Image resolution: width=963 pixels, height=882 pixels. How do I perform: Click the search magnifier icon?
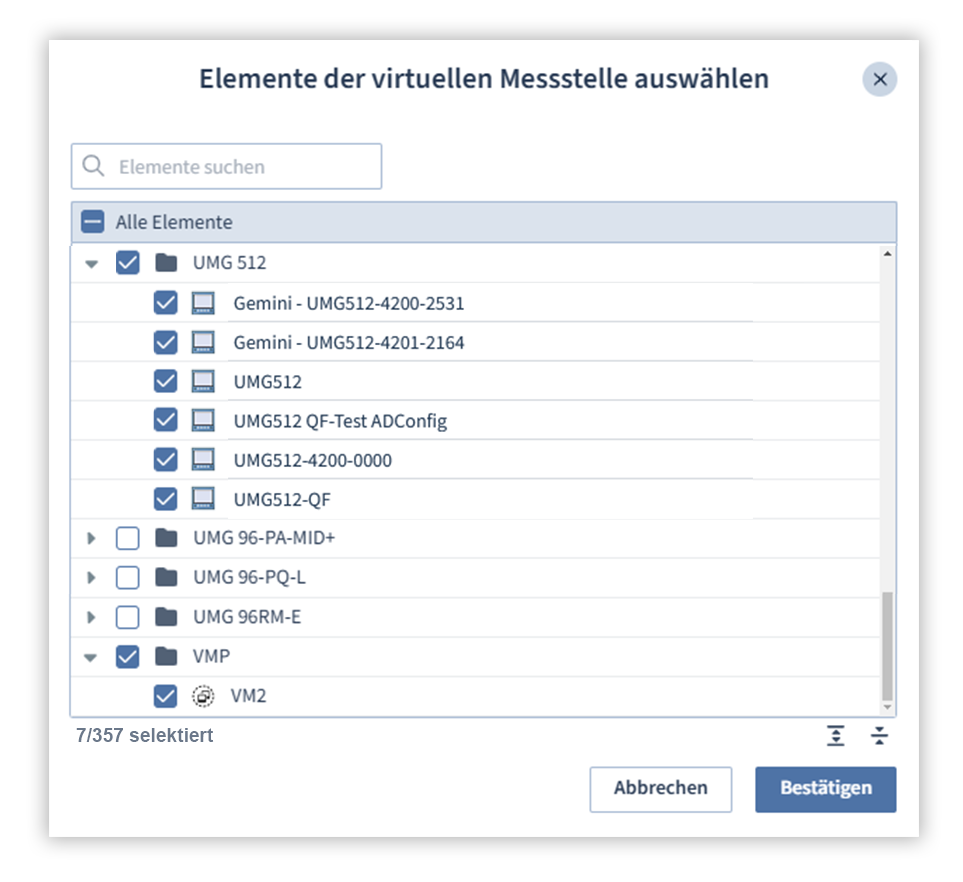pos(94,167)
